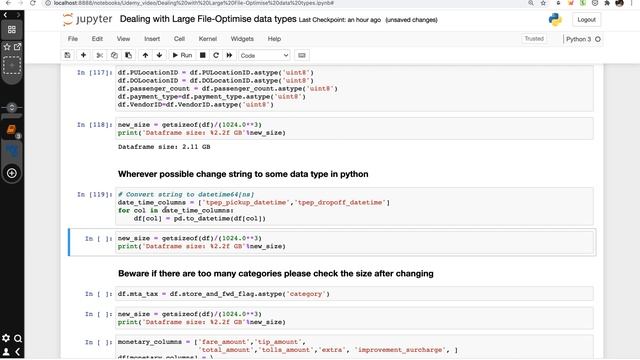Open the Help menu
This screenshot has width=640, height=360.
pyautogui.click(x=274, y=39)
